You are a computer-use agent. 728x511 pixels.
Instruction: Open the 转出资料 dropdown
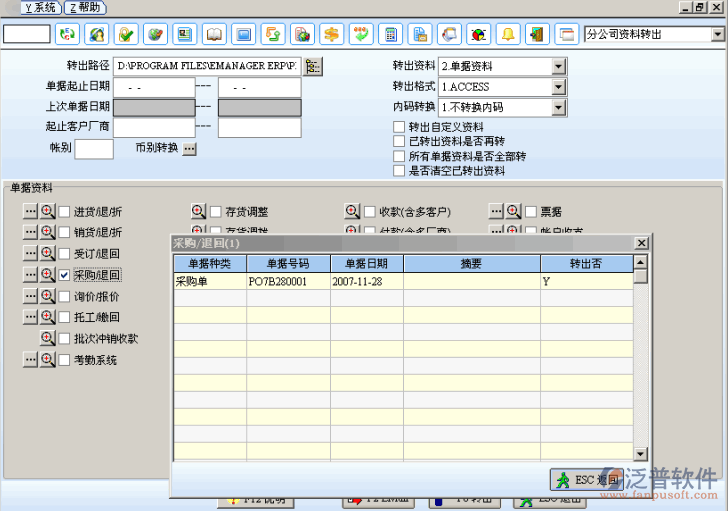click(x=559, y=67)
